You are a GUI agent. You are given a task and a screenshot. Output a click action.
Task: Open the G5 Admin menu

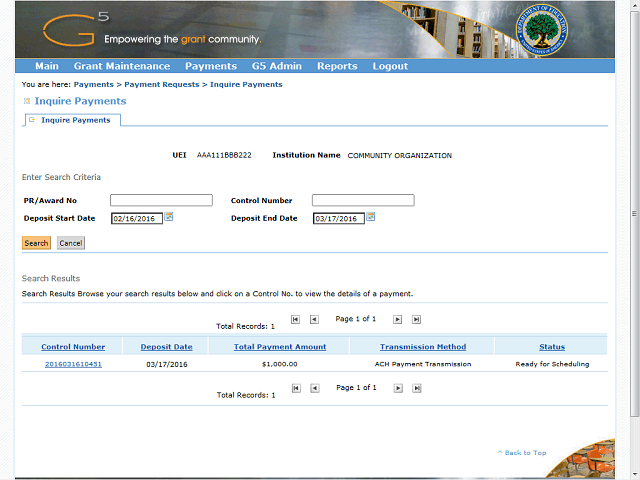pos(277,66)
